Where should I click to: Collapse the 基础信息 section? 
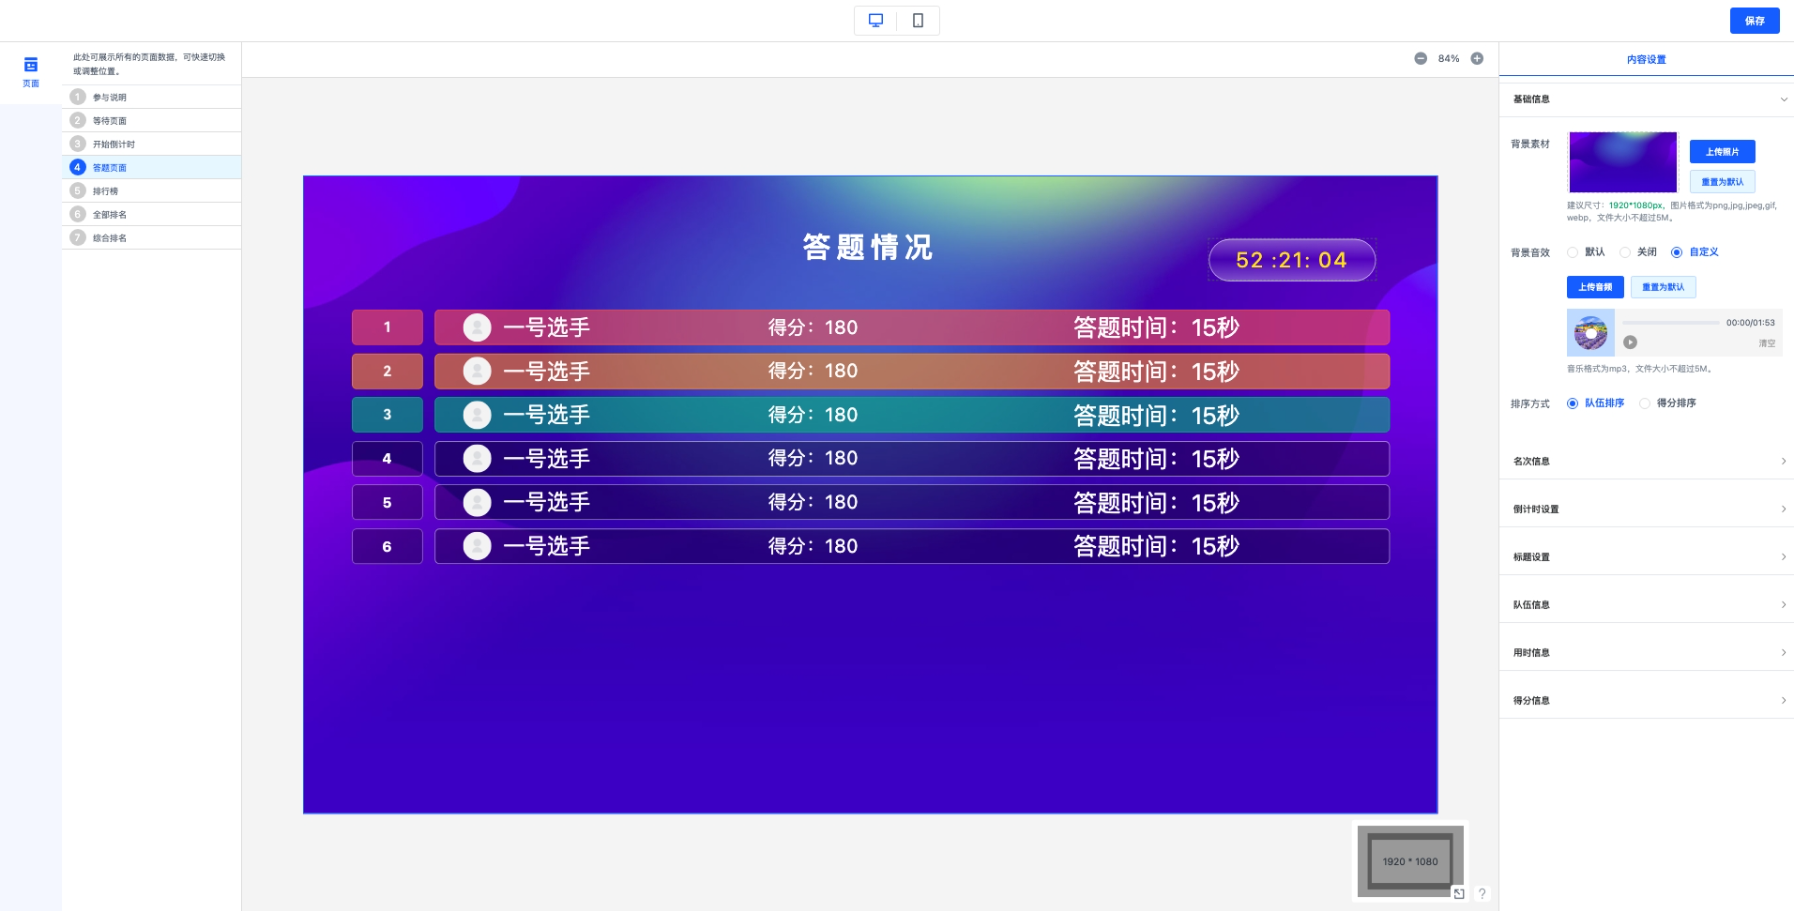(x=1783, y=99)
